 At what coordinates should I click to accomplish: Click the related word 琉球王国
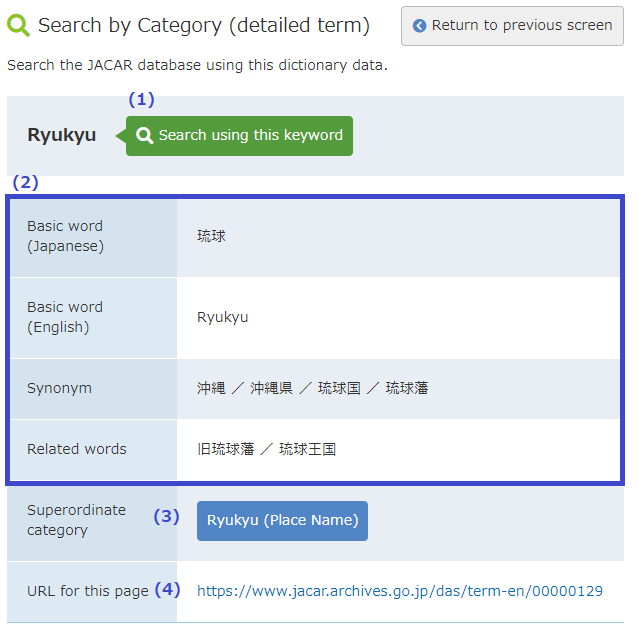tap(307, 449)
